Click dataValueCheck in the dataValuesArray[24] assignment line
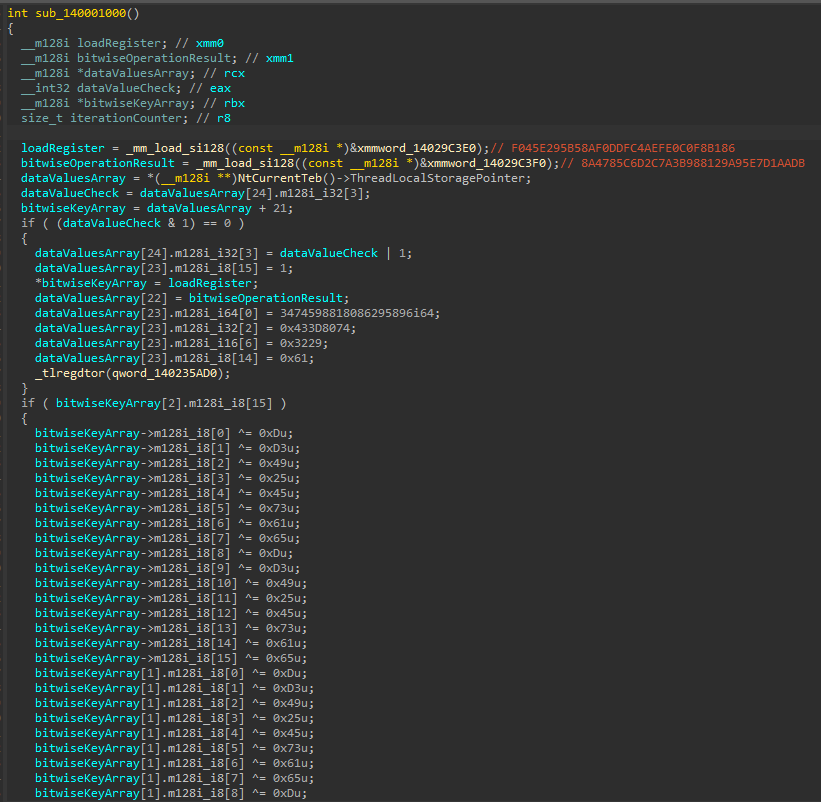 pyautogui.click(x=70, y=193)
